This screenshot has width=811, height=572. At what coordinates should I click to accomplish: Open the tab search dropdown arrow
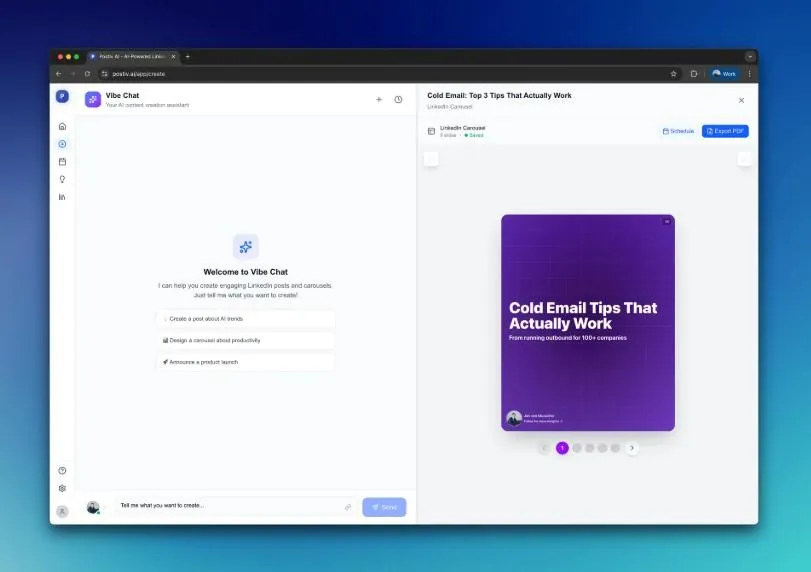(750, 56)
